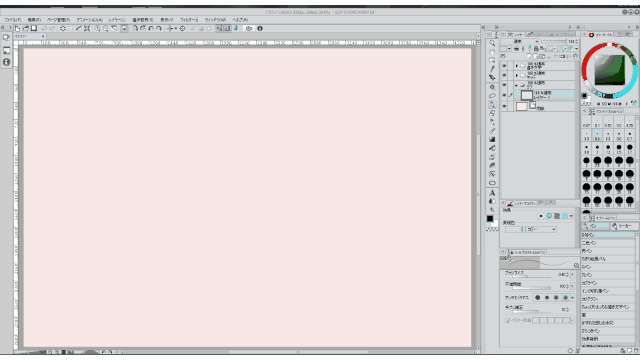Click the canvas horizontal scrollbar
640x360 pixels.
point(298,352)
